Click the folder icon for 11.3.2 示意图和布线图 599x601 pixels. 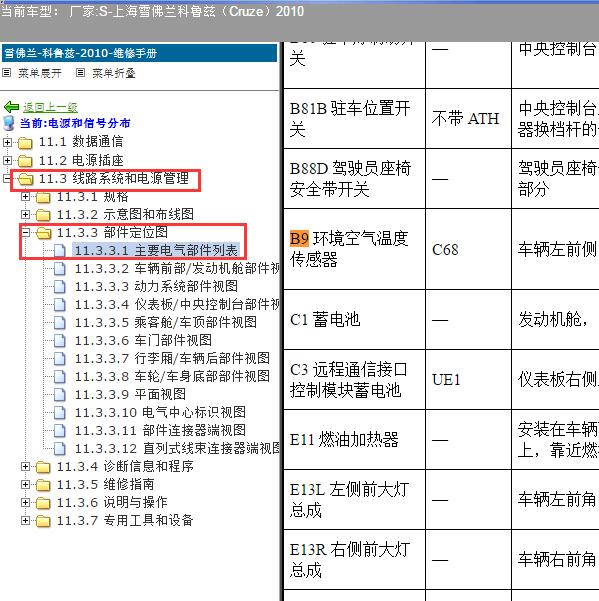43,215
